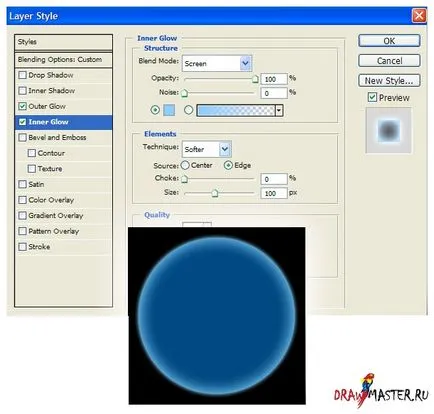This screenshot has width=434, height=414.
Task: Open Blending Options: Custom
Action: coord(63,60)
